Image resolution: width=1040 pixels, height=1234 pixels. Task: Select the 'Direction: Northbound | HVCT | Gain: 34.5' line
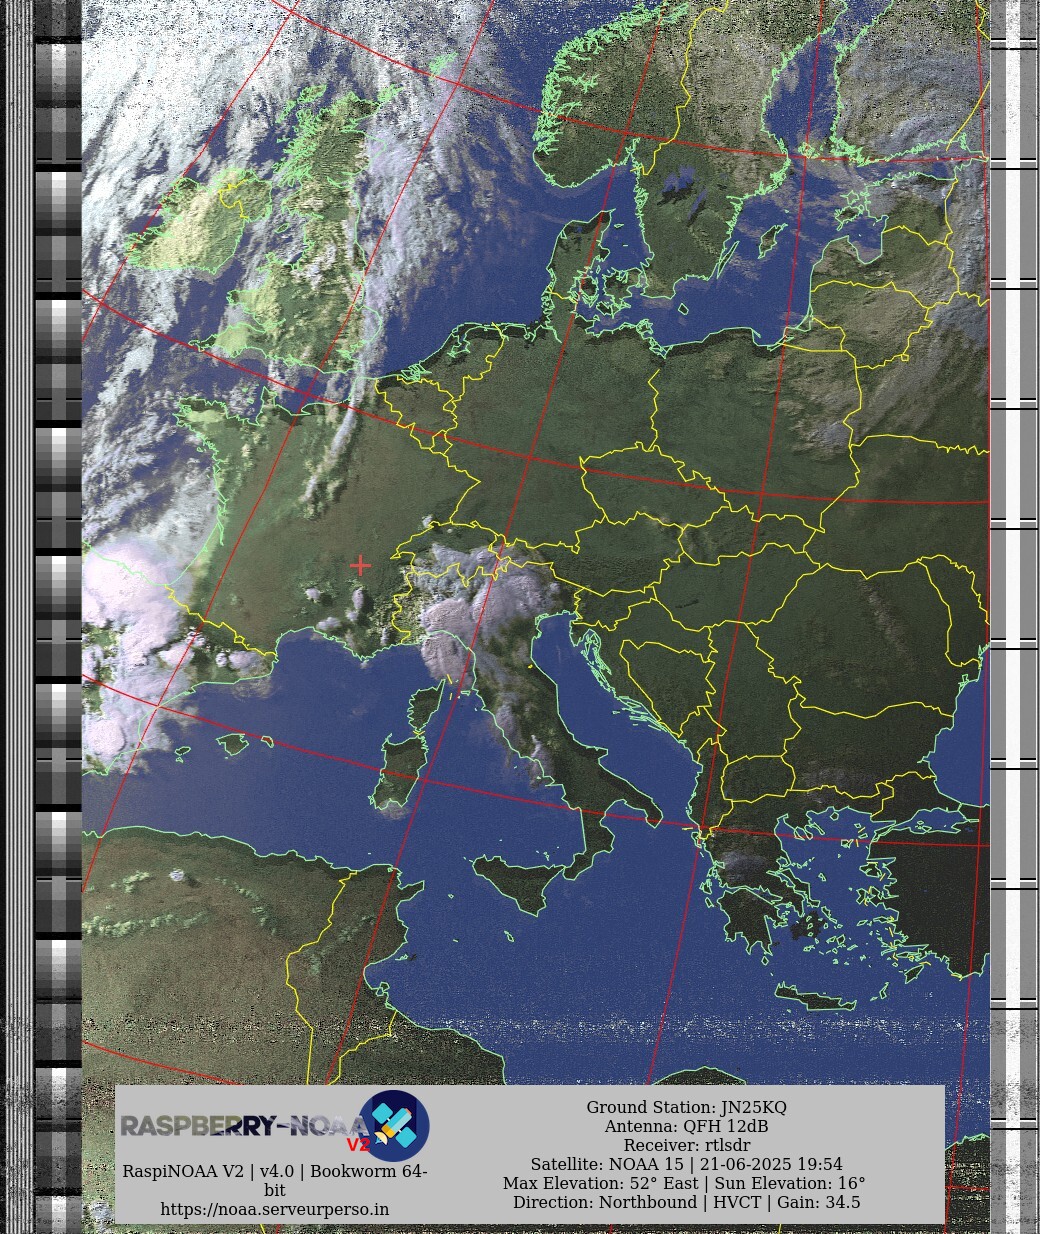point(686,1202)
